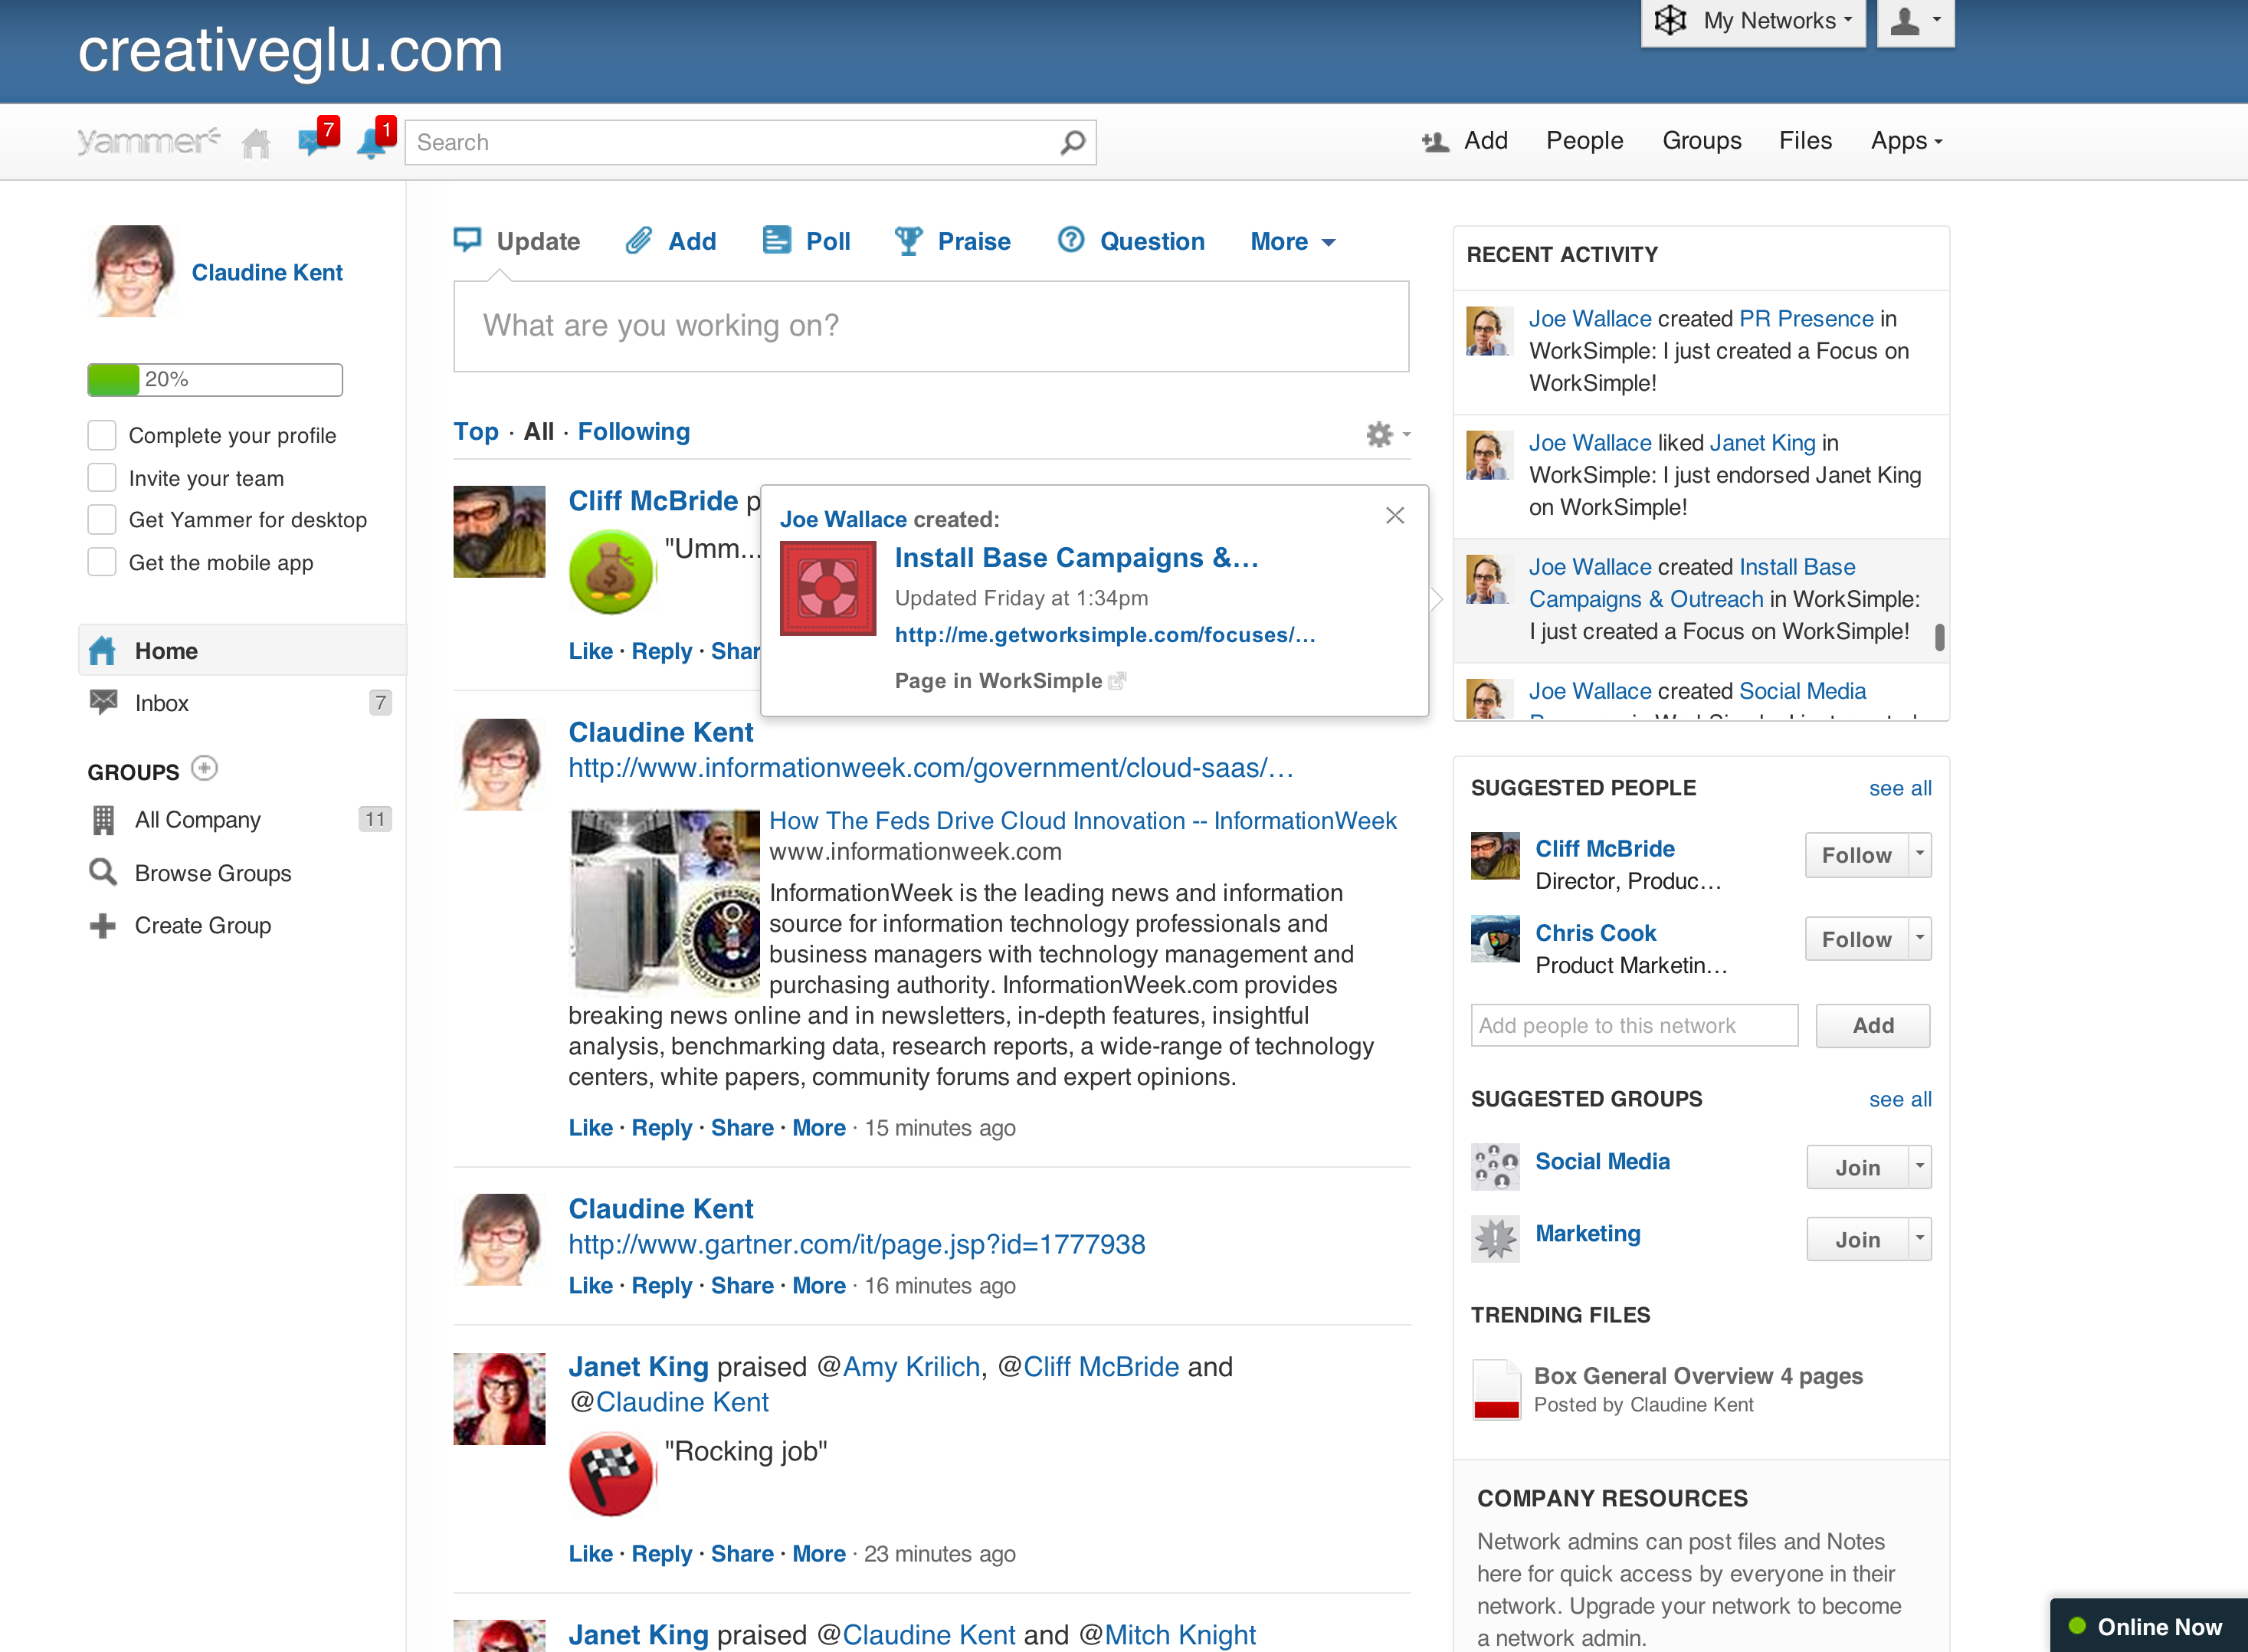Click the 20% profile progress bar
The height and width of the screenshot is (1652, 2248).
pyautogui.click(x=215, y=380)
